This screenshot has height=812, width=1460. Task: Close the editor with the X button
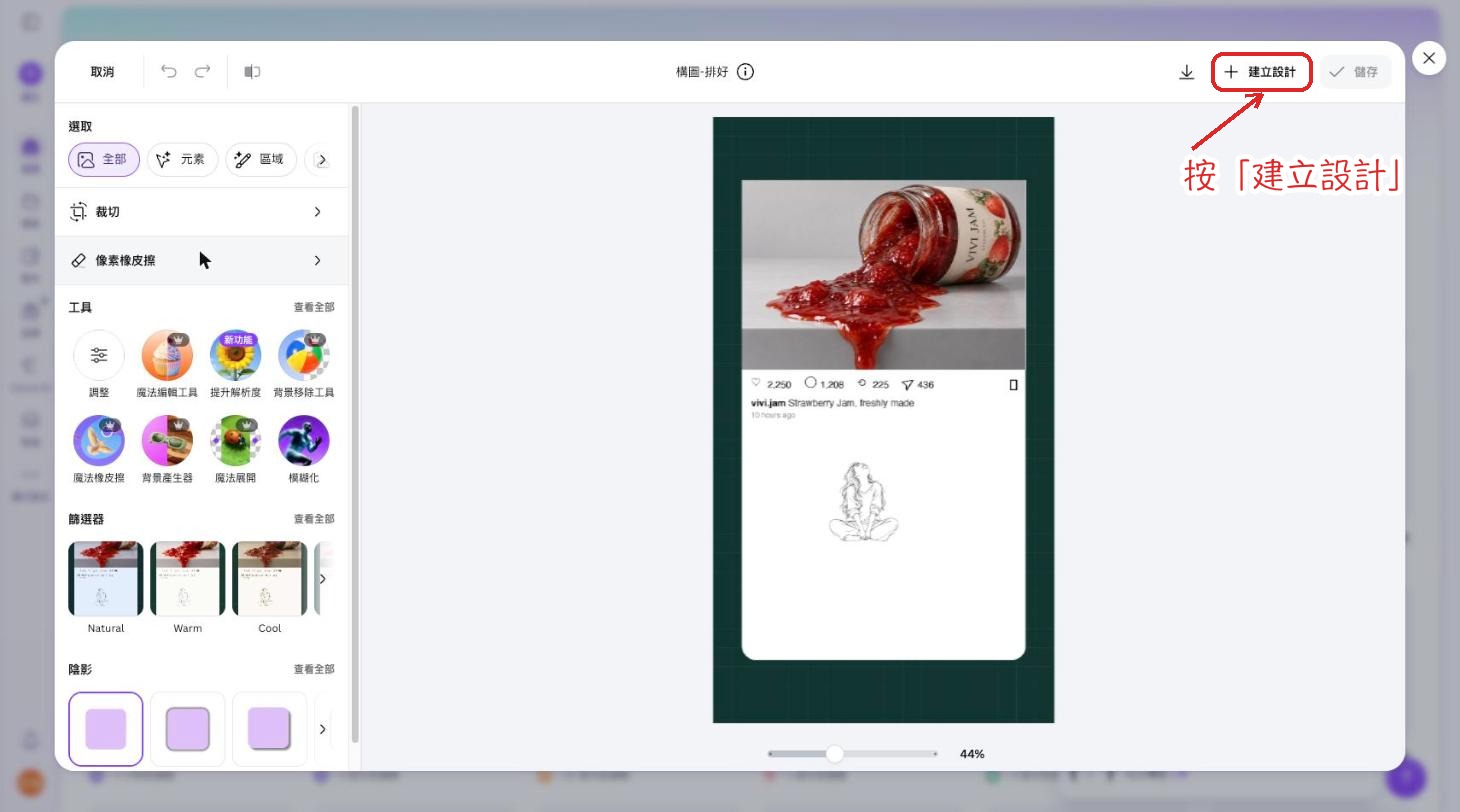(x=1429, y=58)
